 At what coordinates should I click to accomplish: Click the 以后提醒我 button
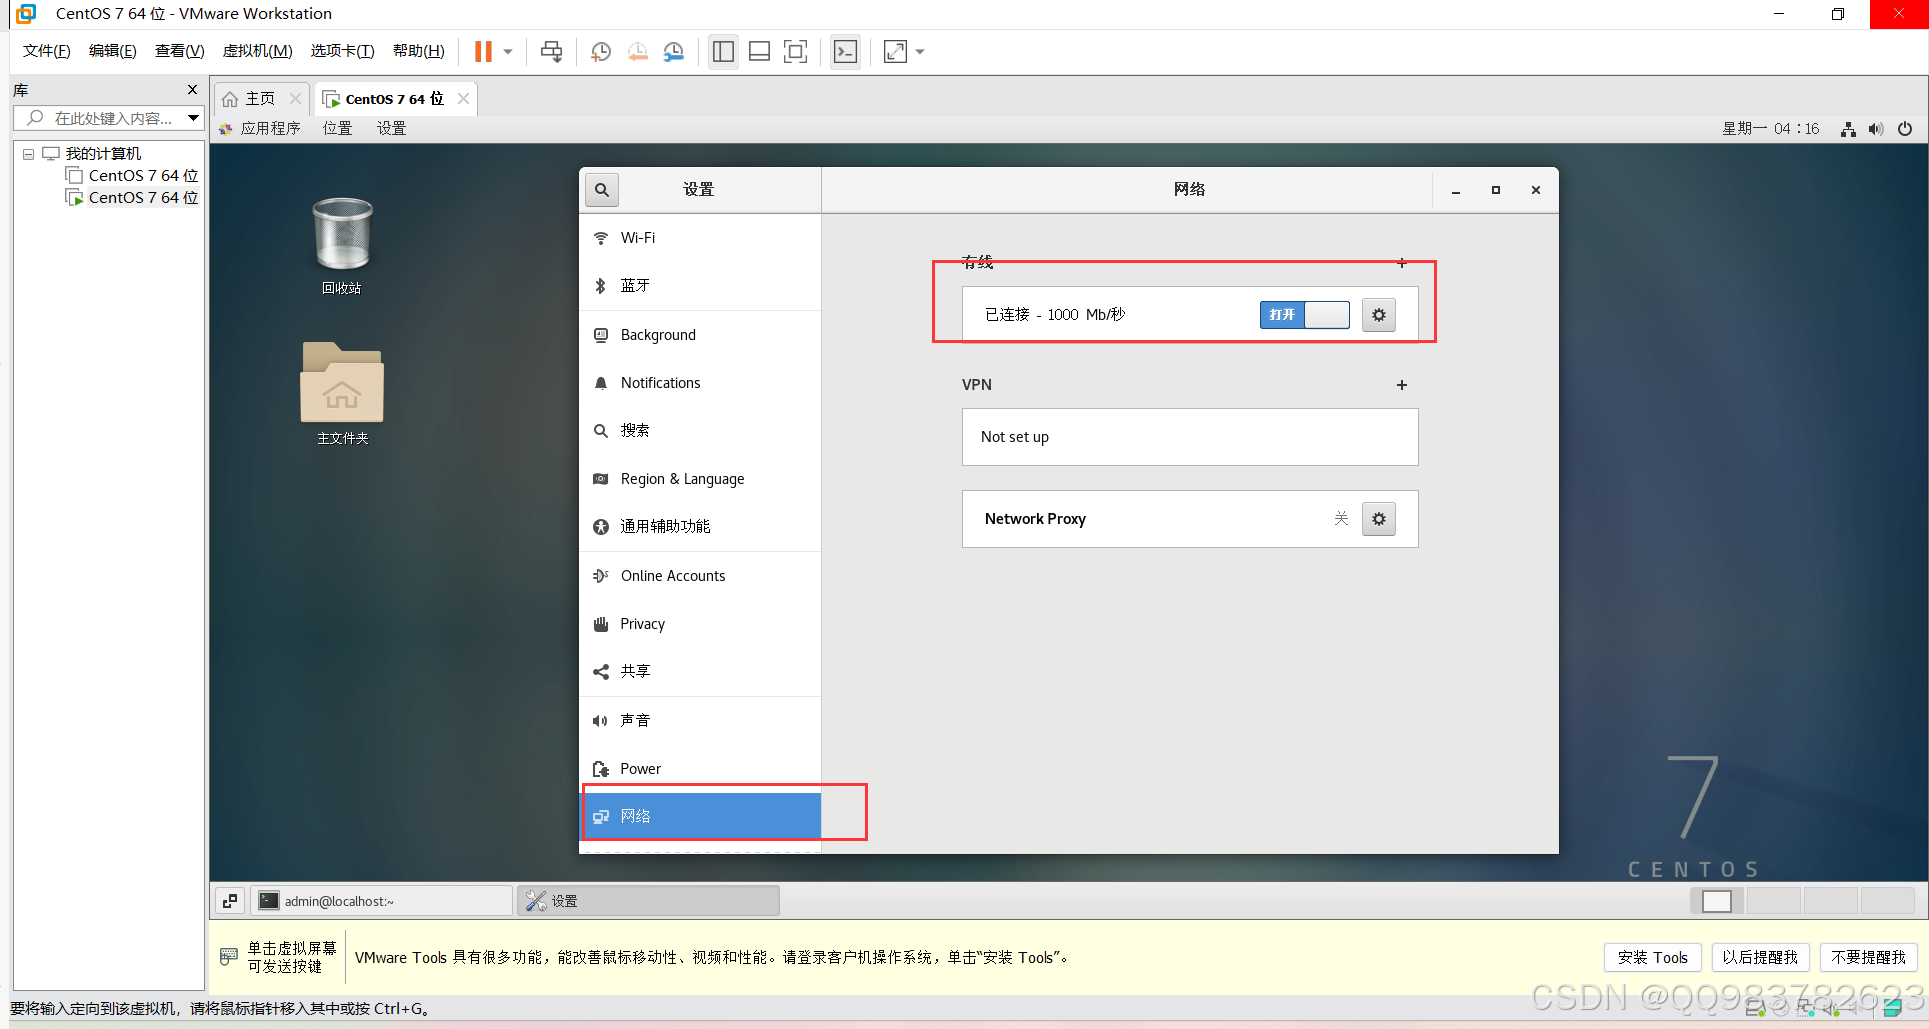click(x=1760, y=958)
